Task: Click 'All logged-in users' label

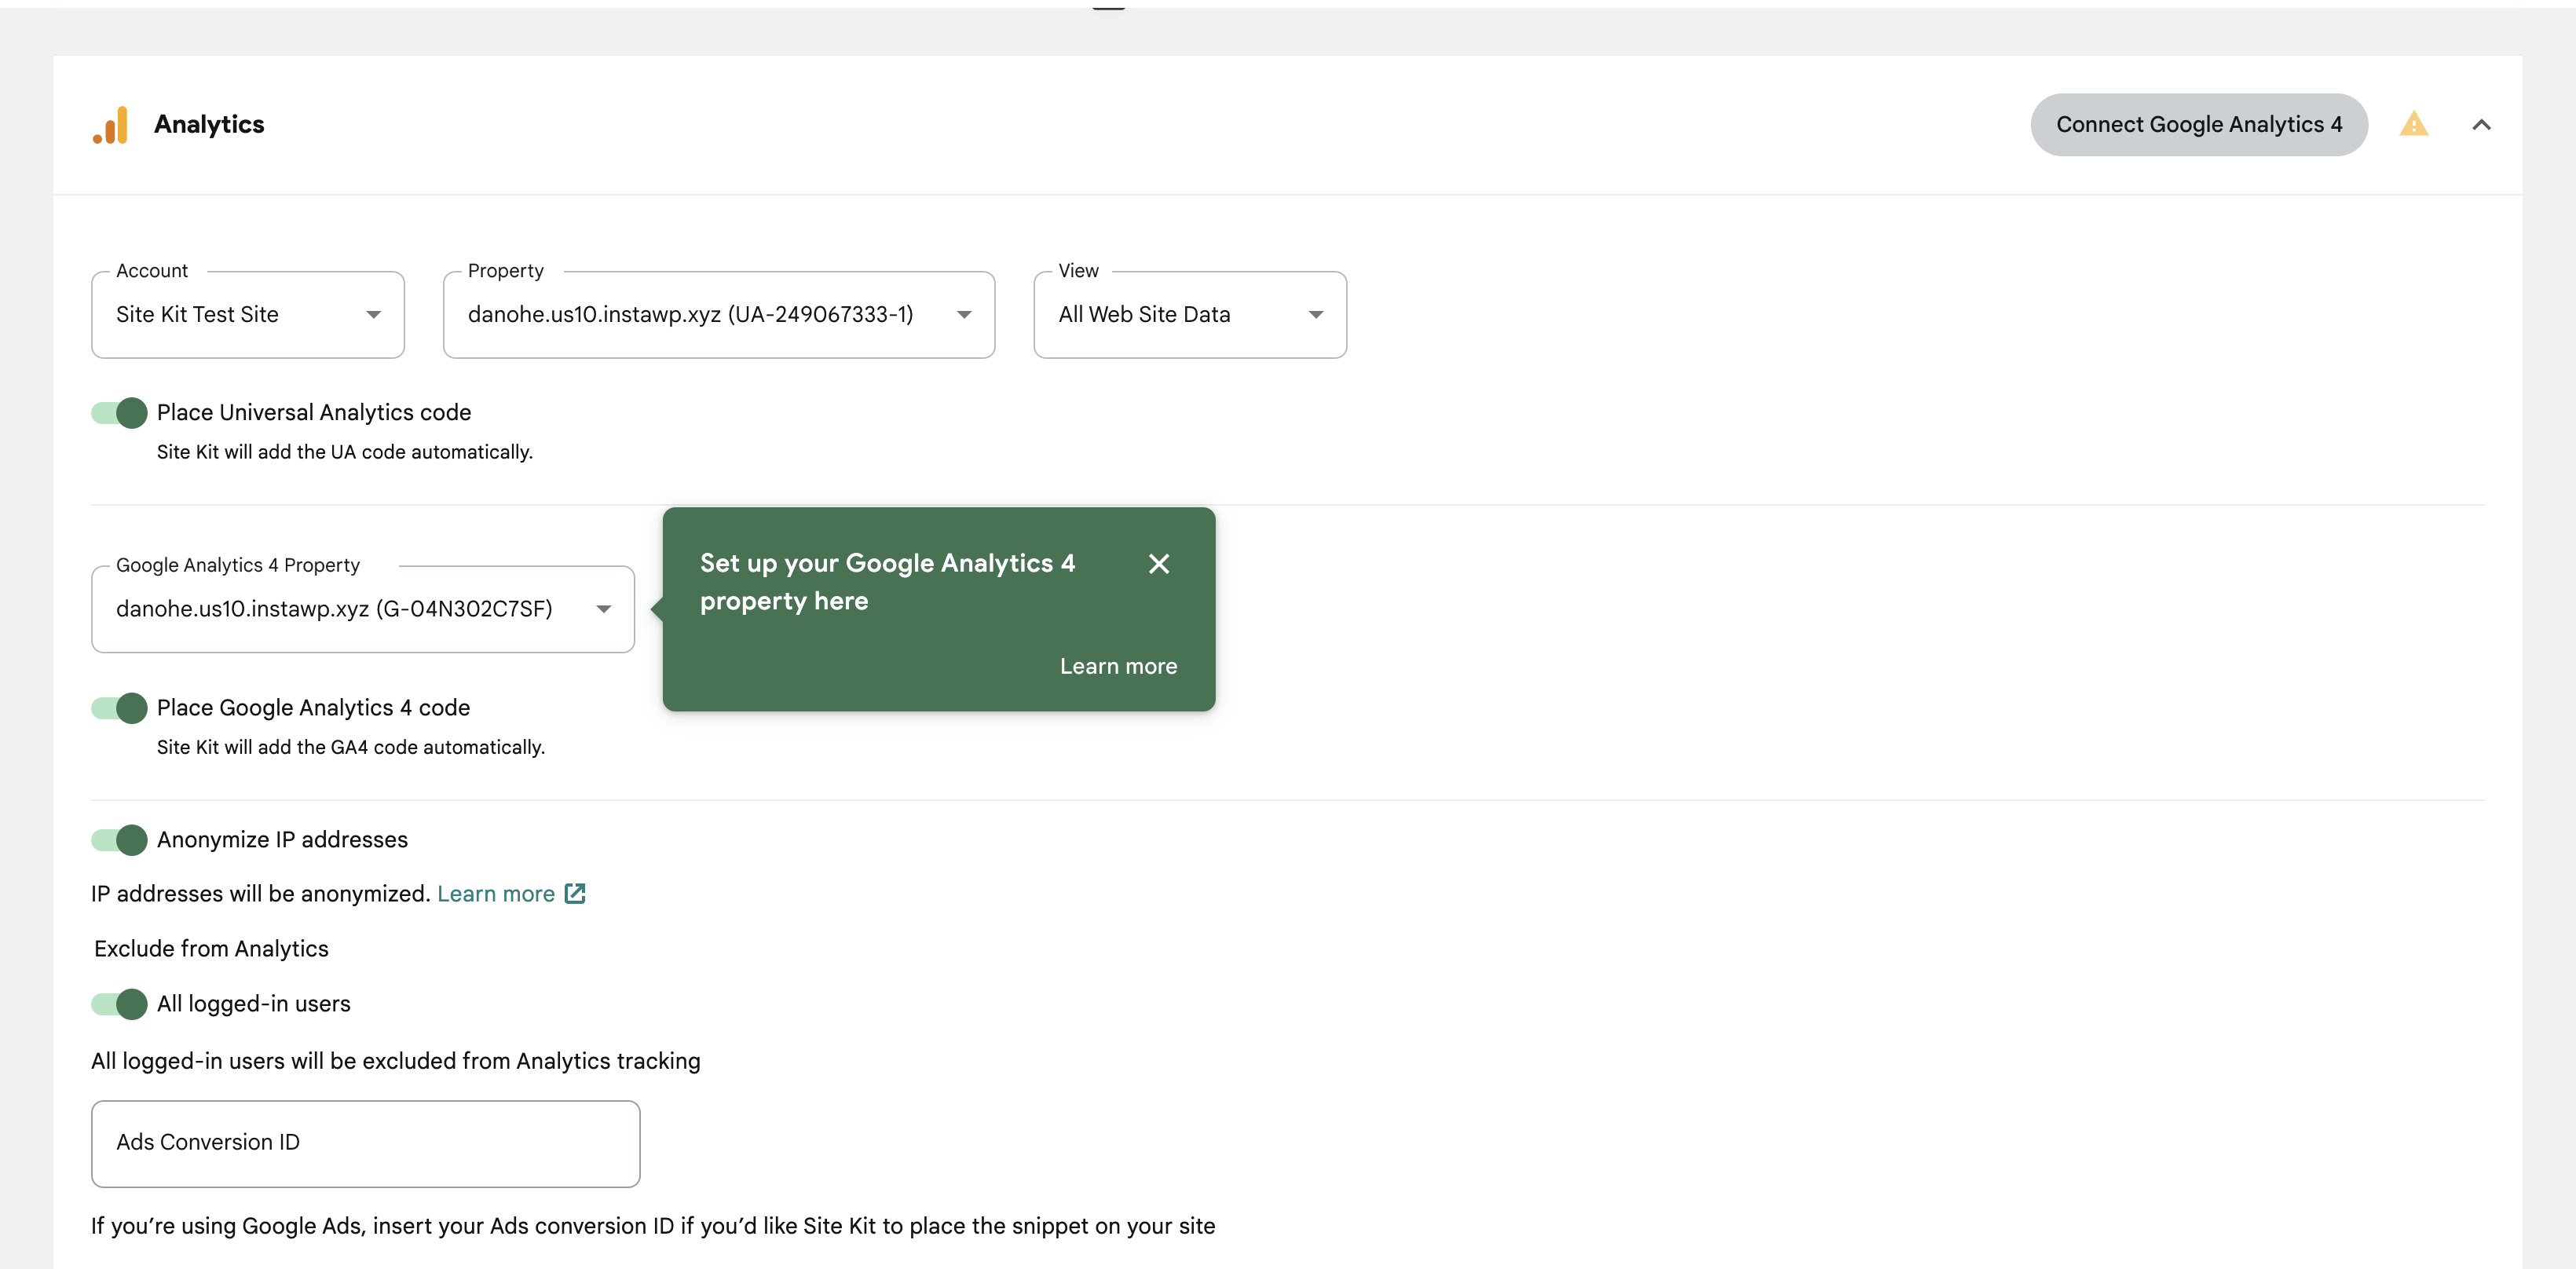Action: (254, 1004)
